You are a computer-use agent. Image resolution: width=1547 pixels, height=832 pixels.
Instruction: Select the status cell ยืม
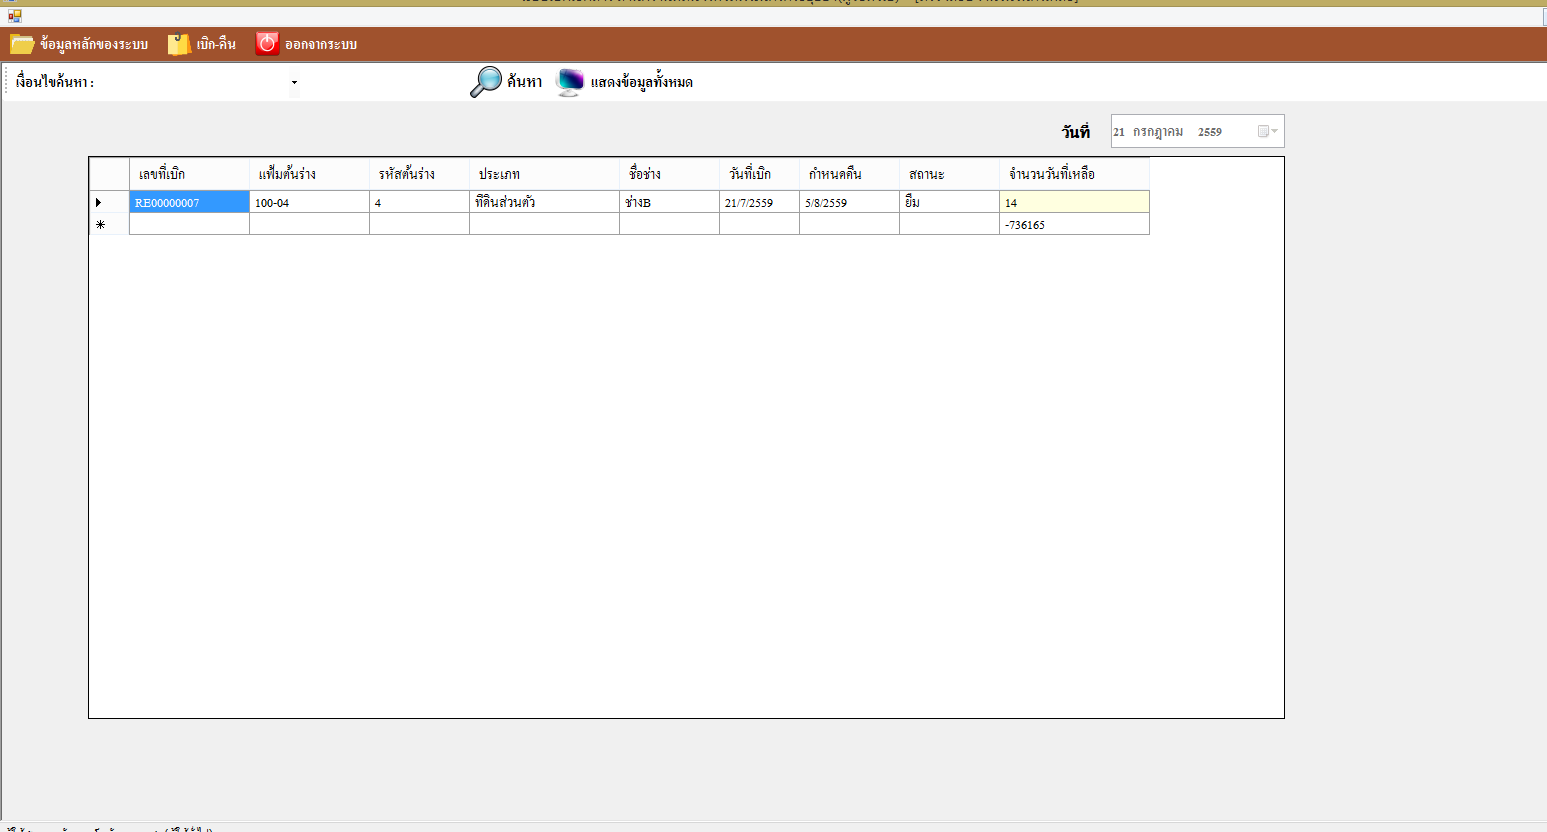click(949, 202)
